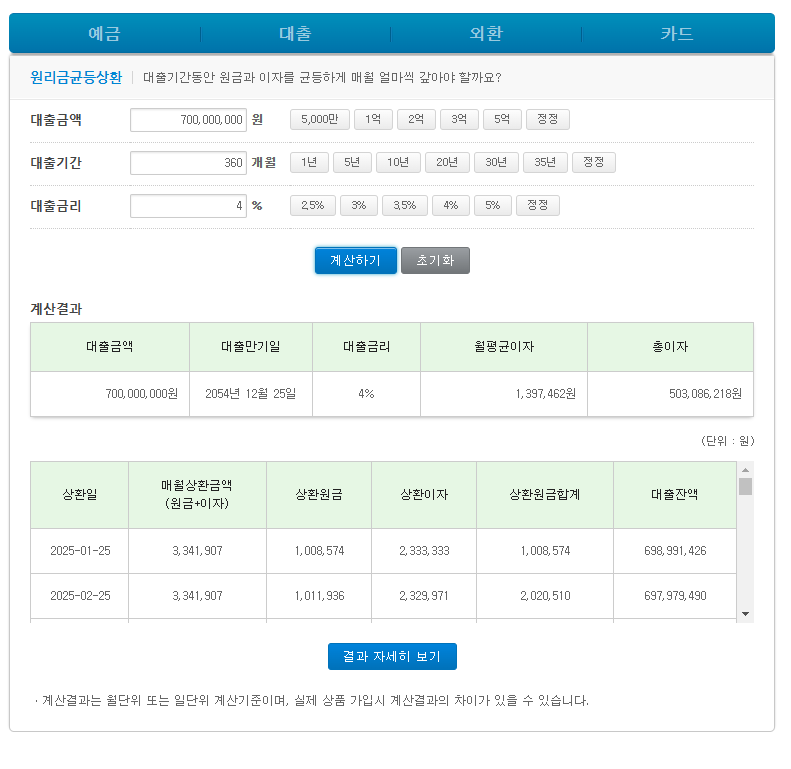
Task: Click the 원리금균등상환 heading
Action: (76, 78)
